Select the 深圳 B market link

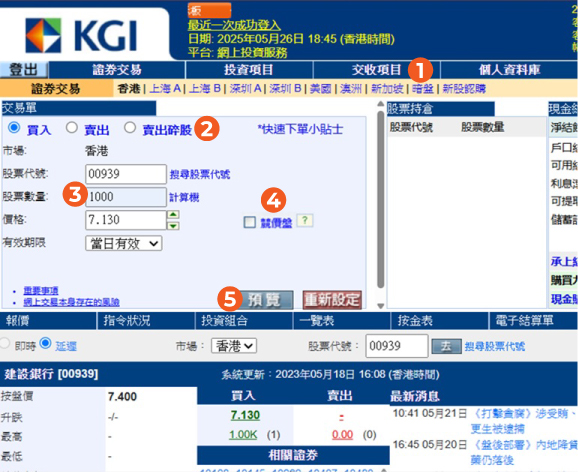click(x=285, y=88)
